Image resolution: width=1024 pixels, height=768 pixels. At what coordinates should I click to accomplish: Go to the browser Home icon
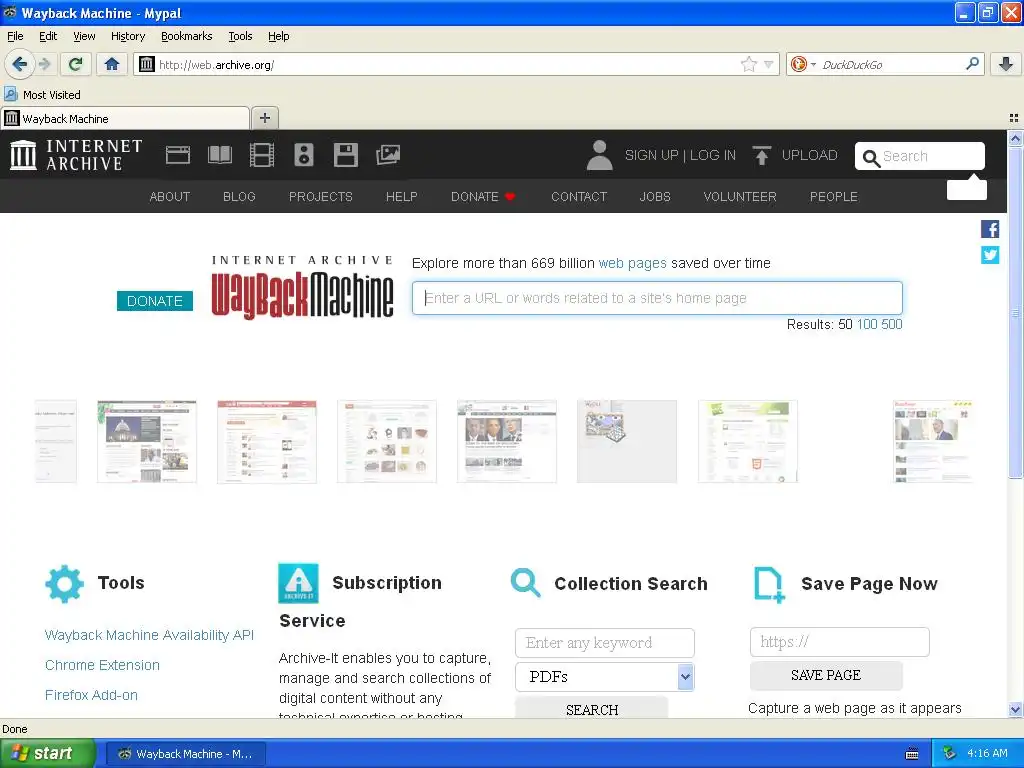point(112,64)
